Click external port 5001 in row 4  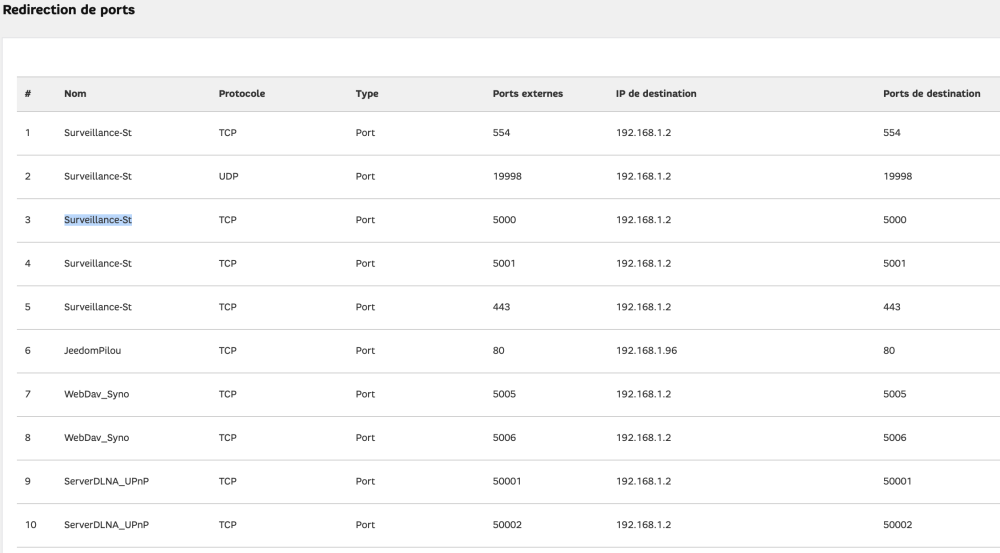coord(505,264)
